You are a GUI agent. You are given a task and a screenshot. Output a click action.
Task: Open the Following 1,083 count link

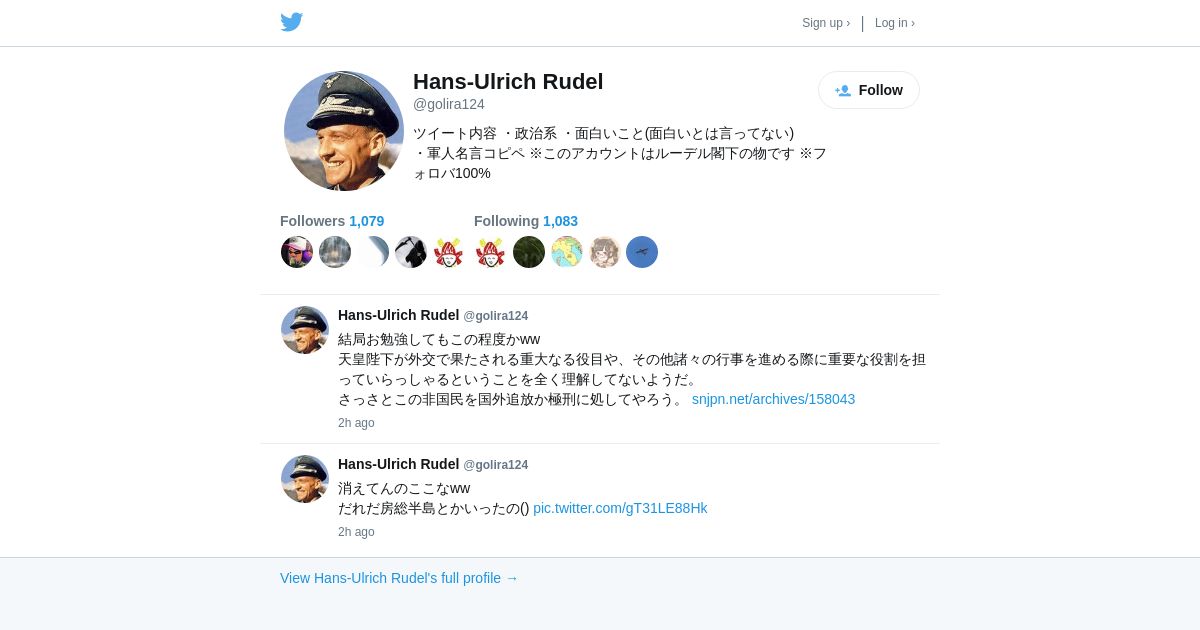526,221
